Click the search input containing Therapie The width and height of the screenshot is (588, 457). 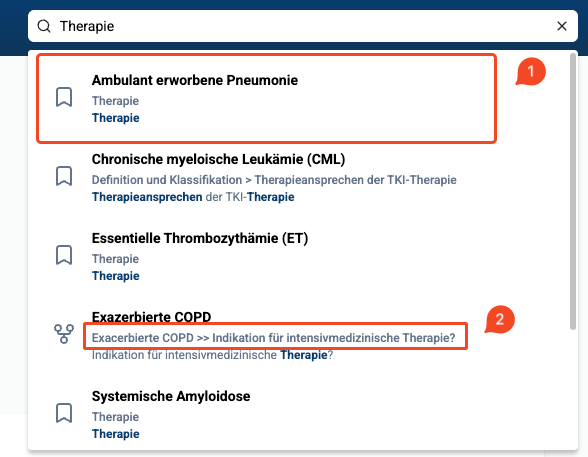click(x=303, y=26)
